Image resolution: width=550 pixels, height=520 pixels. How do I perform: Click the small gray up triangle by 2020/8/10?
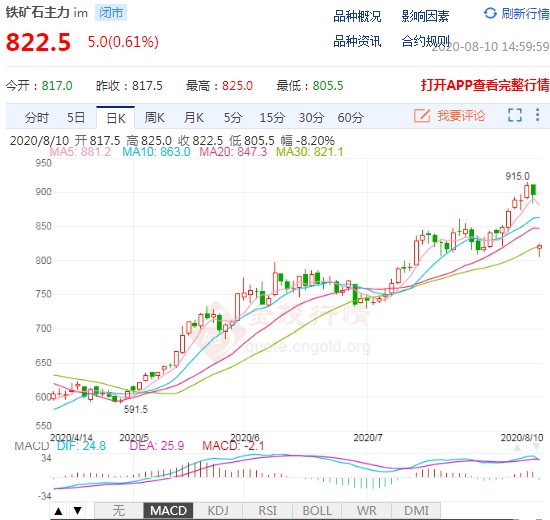[x=517, y=447]
